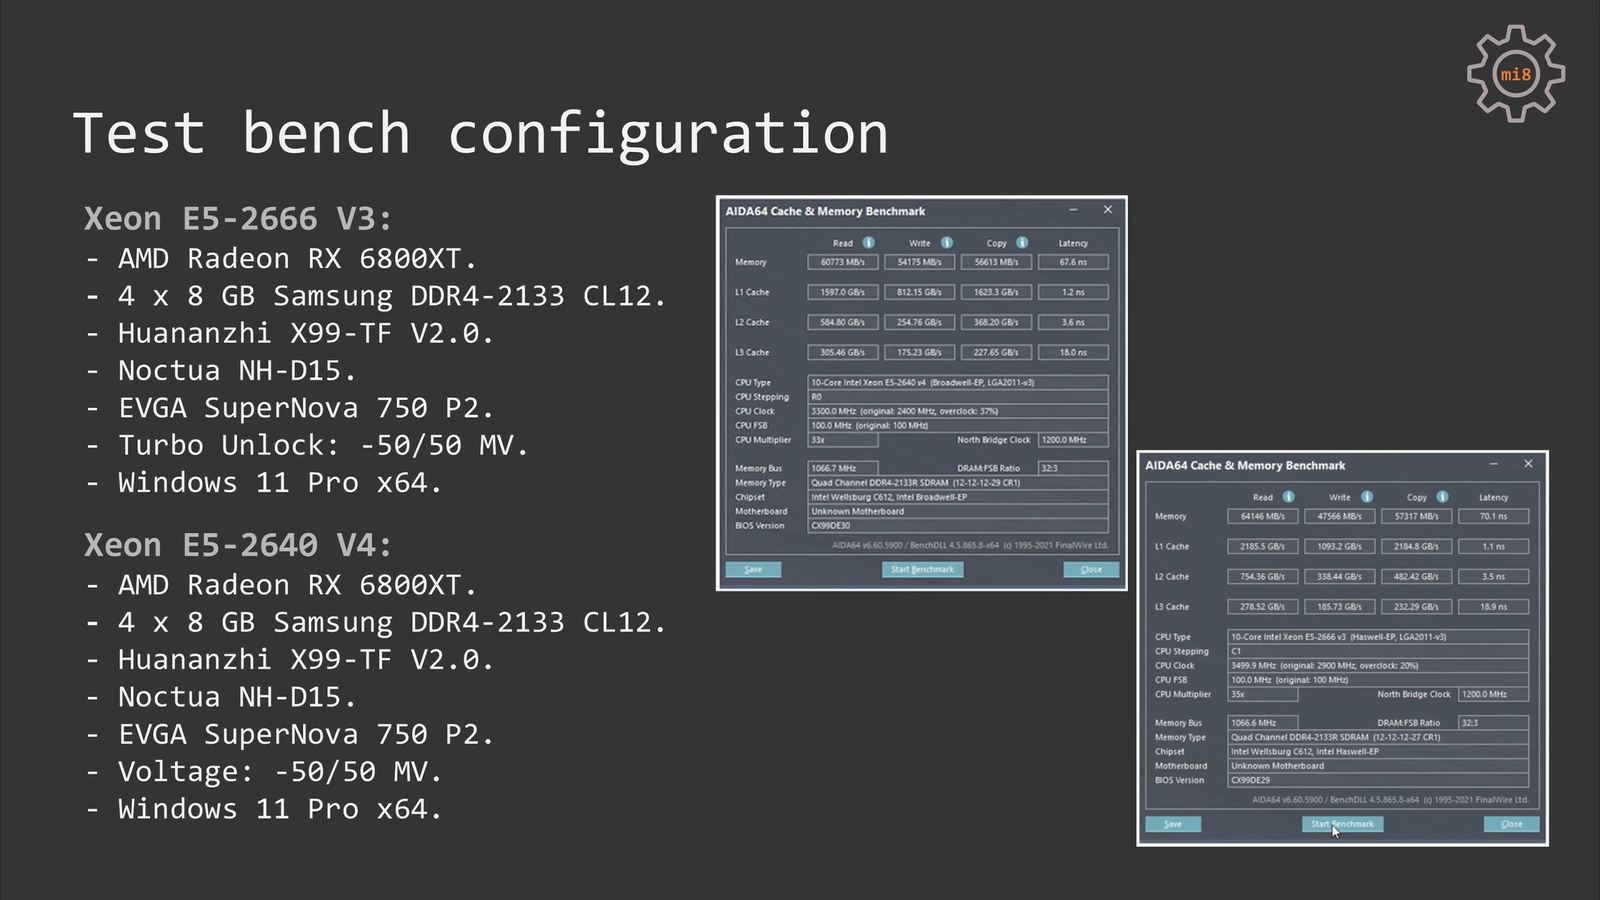Open the Write info icon in the E5-2666 v3 window
Image resolution: width=1600 pixels, height=900 pixels.
[1366, 497]
